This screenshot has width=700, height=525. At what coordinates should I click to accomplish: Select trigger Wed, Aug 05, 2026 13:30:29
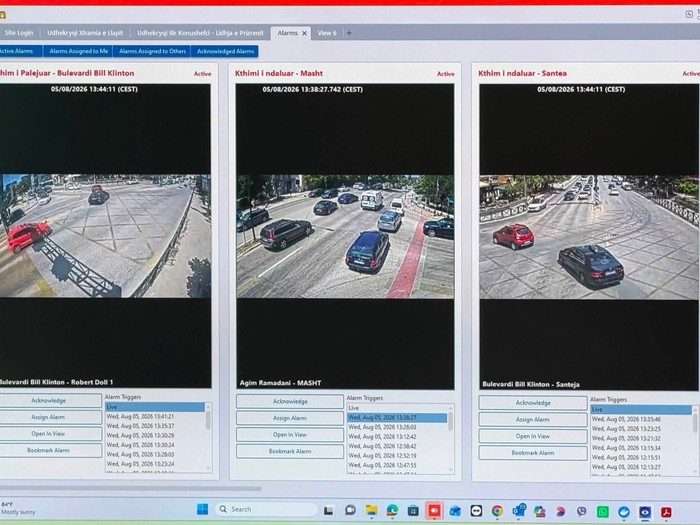[155, 435]
